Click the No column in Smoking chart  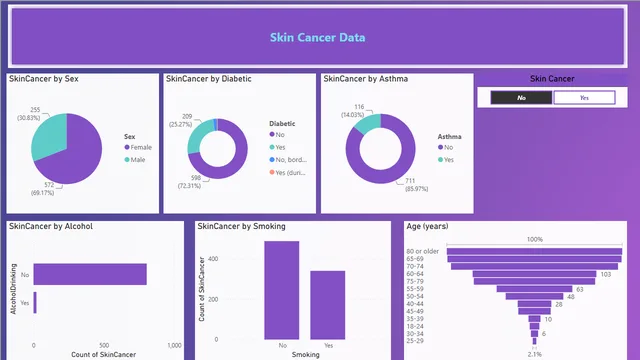click(282, 290)
